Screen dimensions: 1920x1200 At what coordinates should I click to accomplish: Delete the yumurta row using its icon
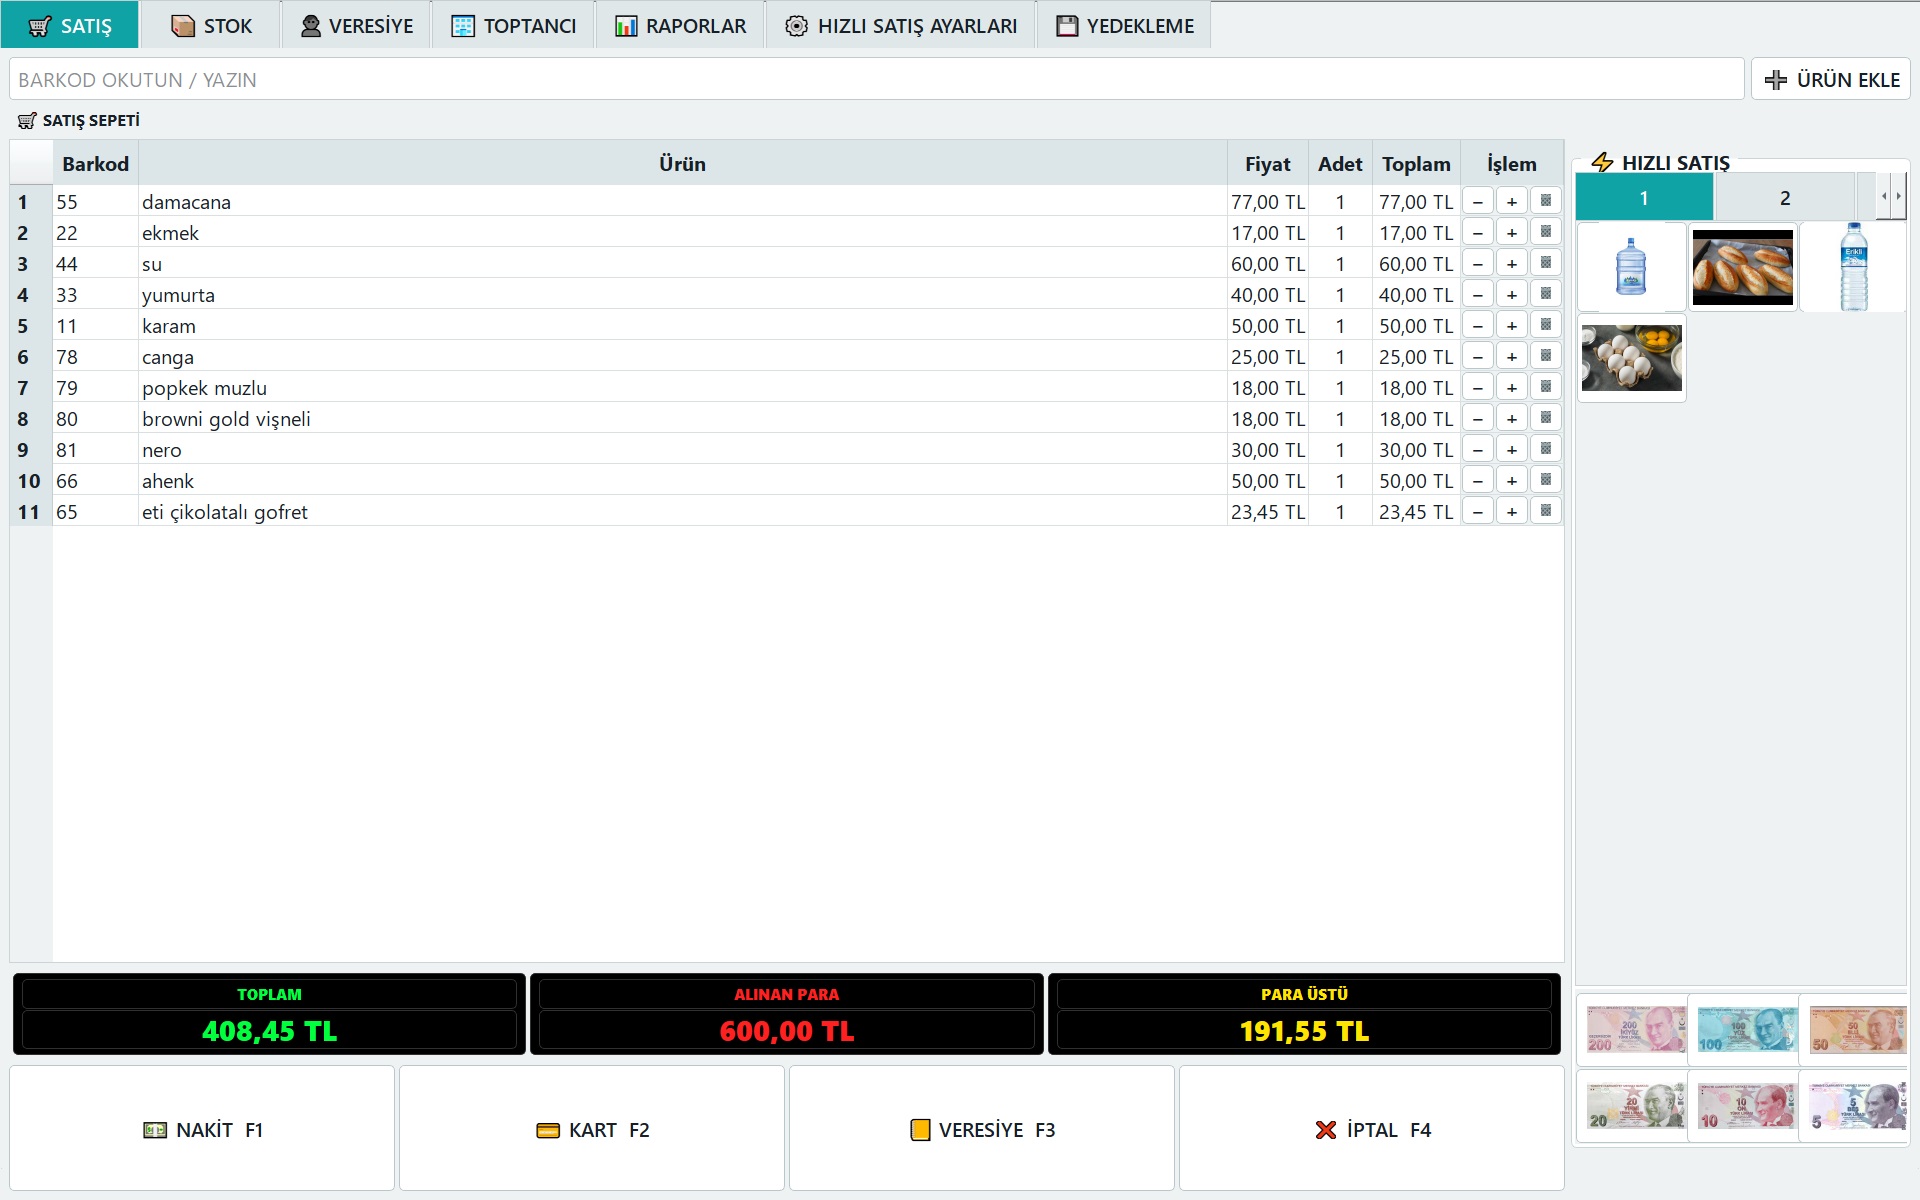[1546, 294]
